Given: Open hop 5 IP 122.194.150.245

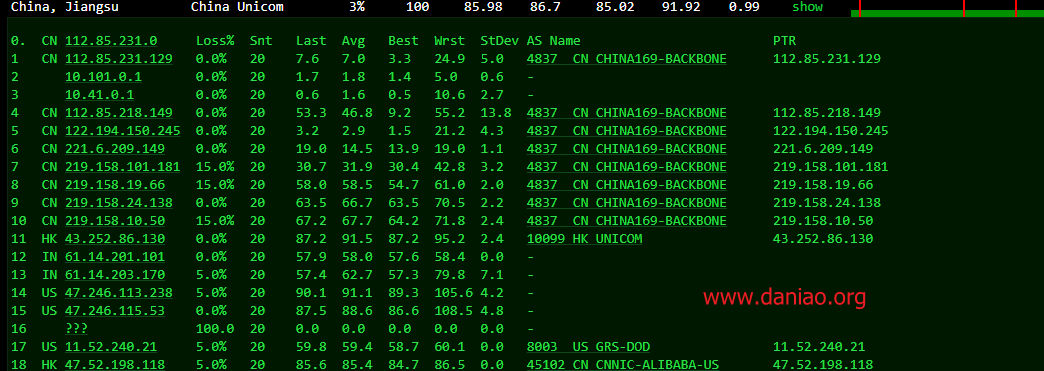Looking at the screenshot, I should pyautogui.click(x=123, y=131).
